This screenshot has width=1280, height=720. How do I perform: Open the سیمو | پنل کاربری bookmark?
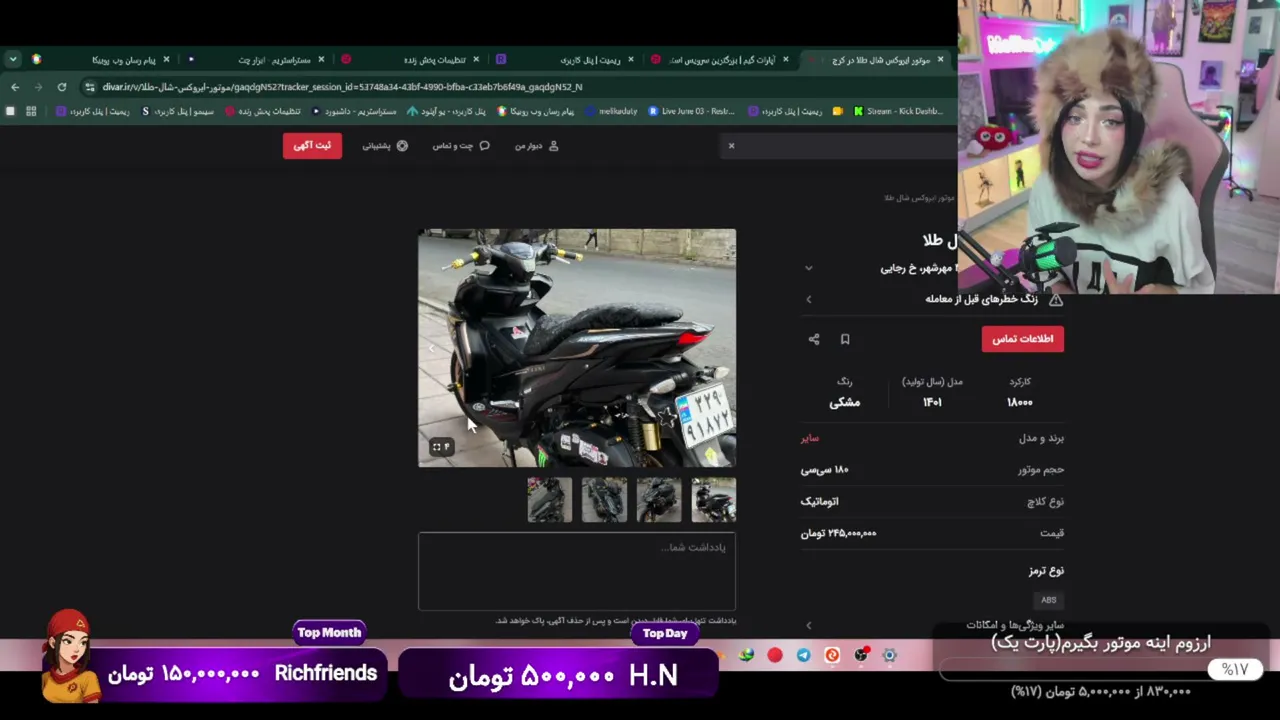(x=178, y=111)
